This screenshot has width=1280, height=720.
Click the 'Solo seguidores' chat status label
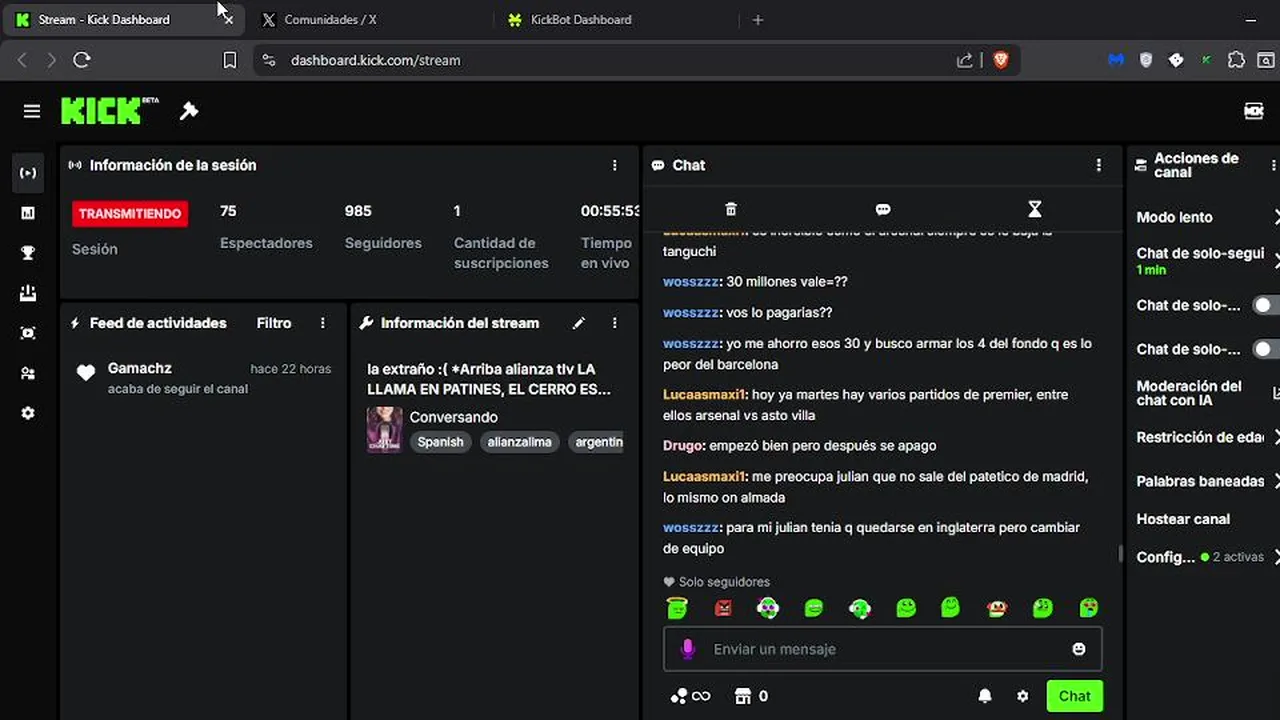tap(717, 582)
